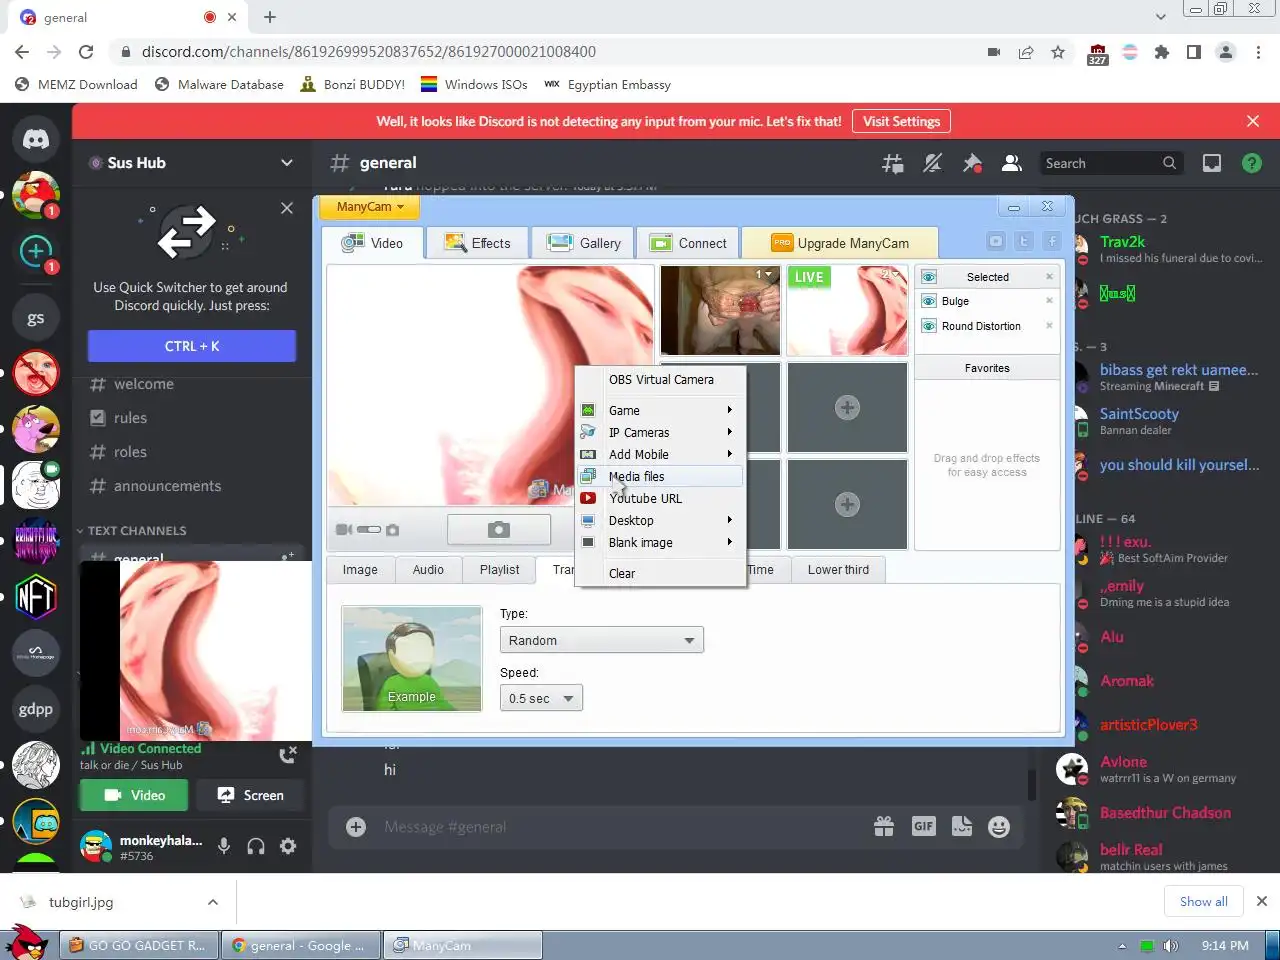This screenshot has width=1280, height=960.
Task: Click Upgrade ManyCam button
Action: pos(840,243)
